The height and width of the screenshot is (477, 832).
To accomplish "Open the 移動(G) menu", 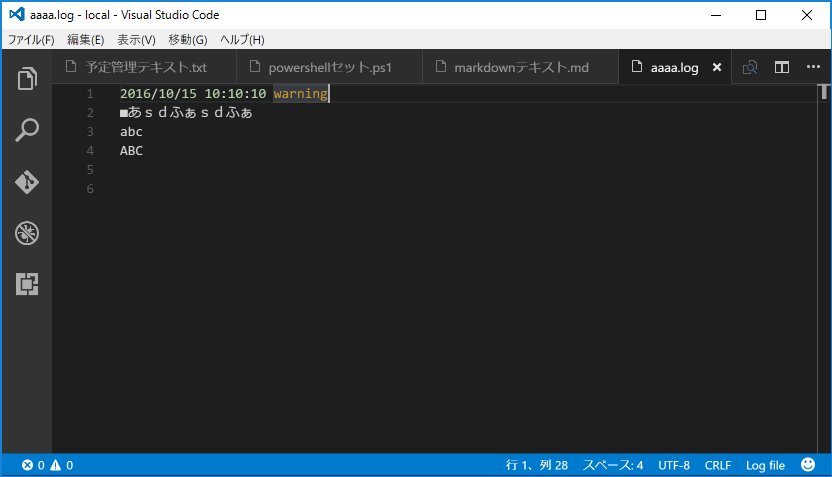I will click(188, 40).
